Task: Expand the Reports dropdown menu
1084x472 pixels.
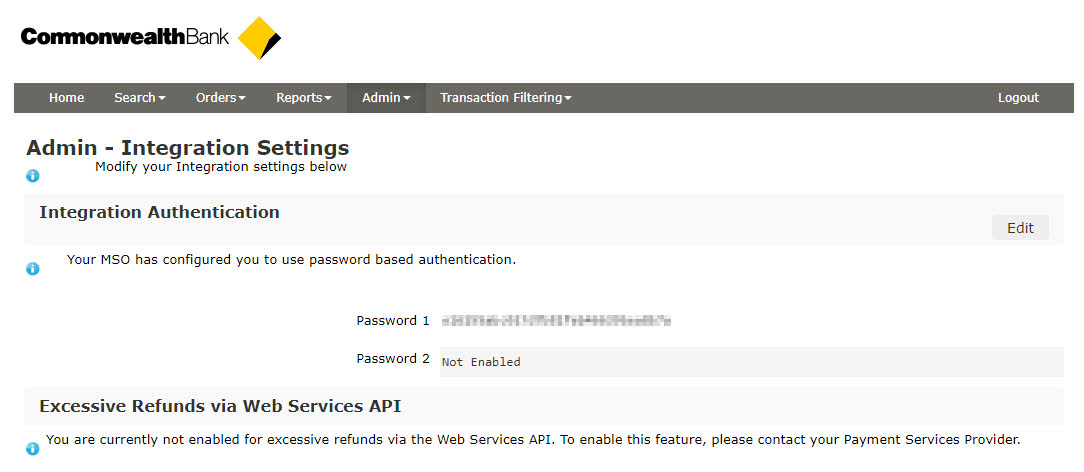Action: (x=303, y=98)
